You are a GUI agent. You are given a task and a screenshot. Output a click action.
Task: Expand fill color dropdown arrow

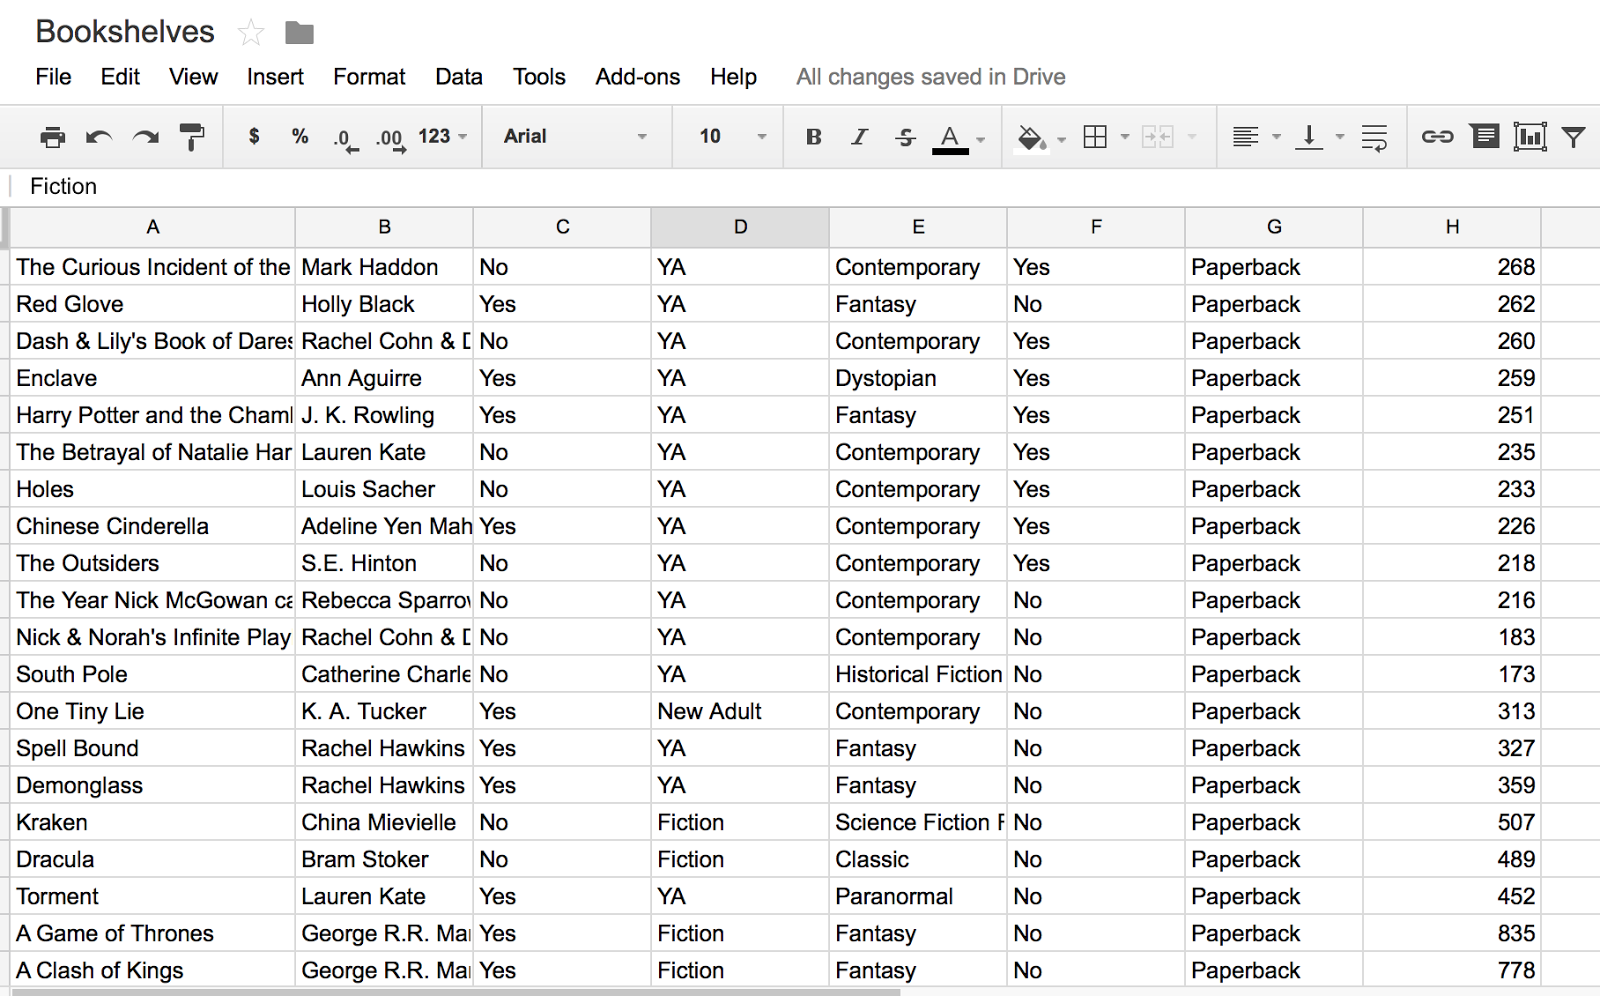point(1061,139)
